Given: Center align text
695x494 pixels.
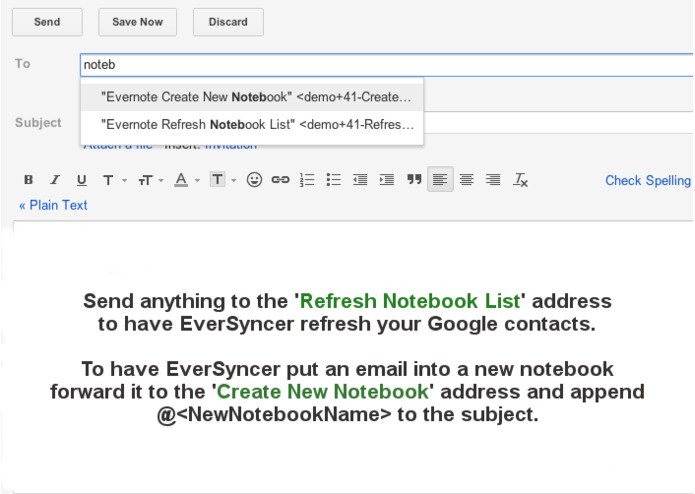Looking at the screenshot, I should coord(466,179).
